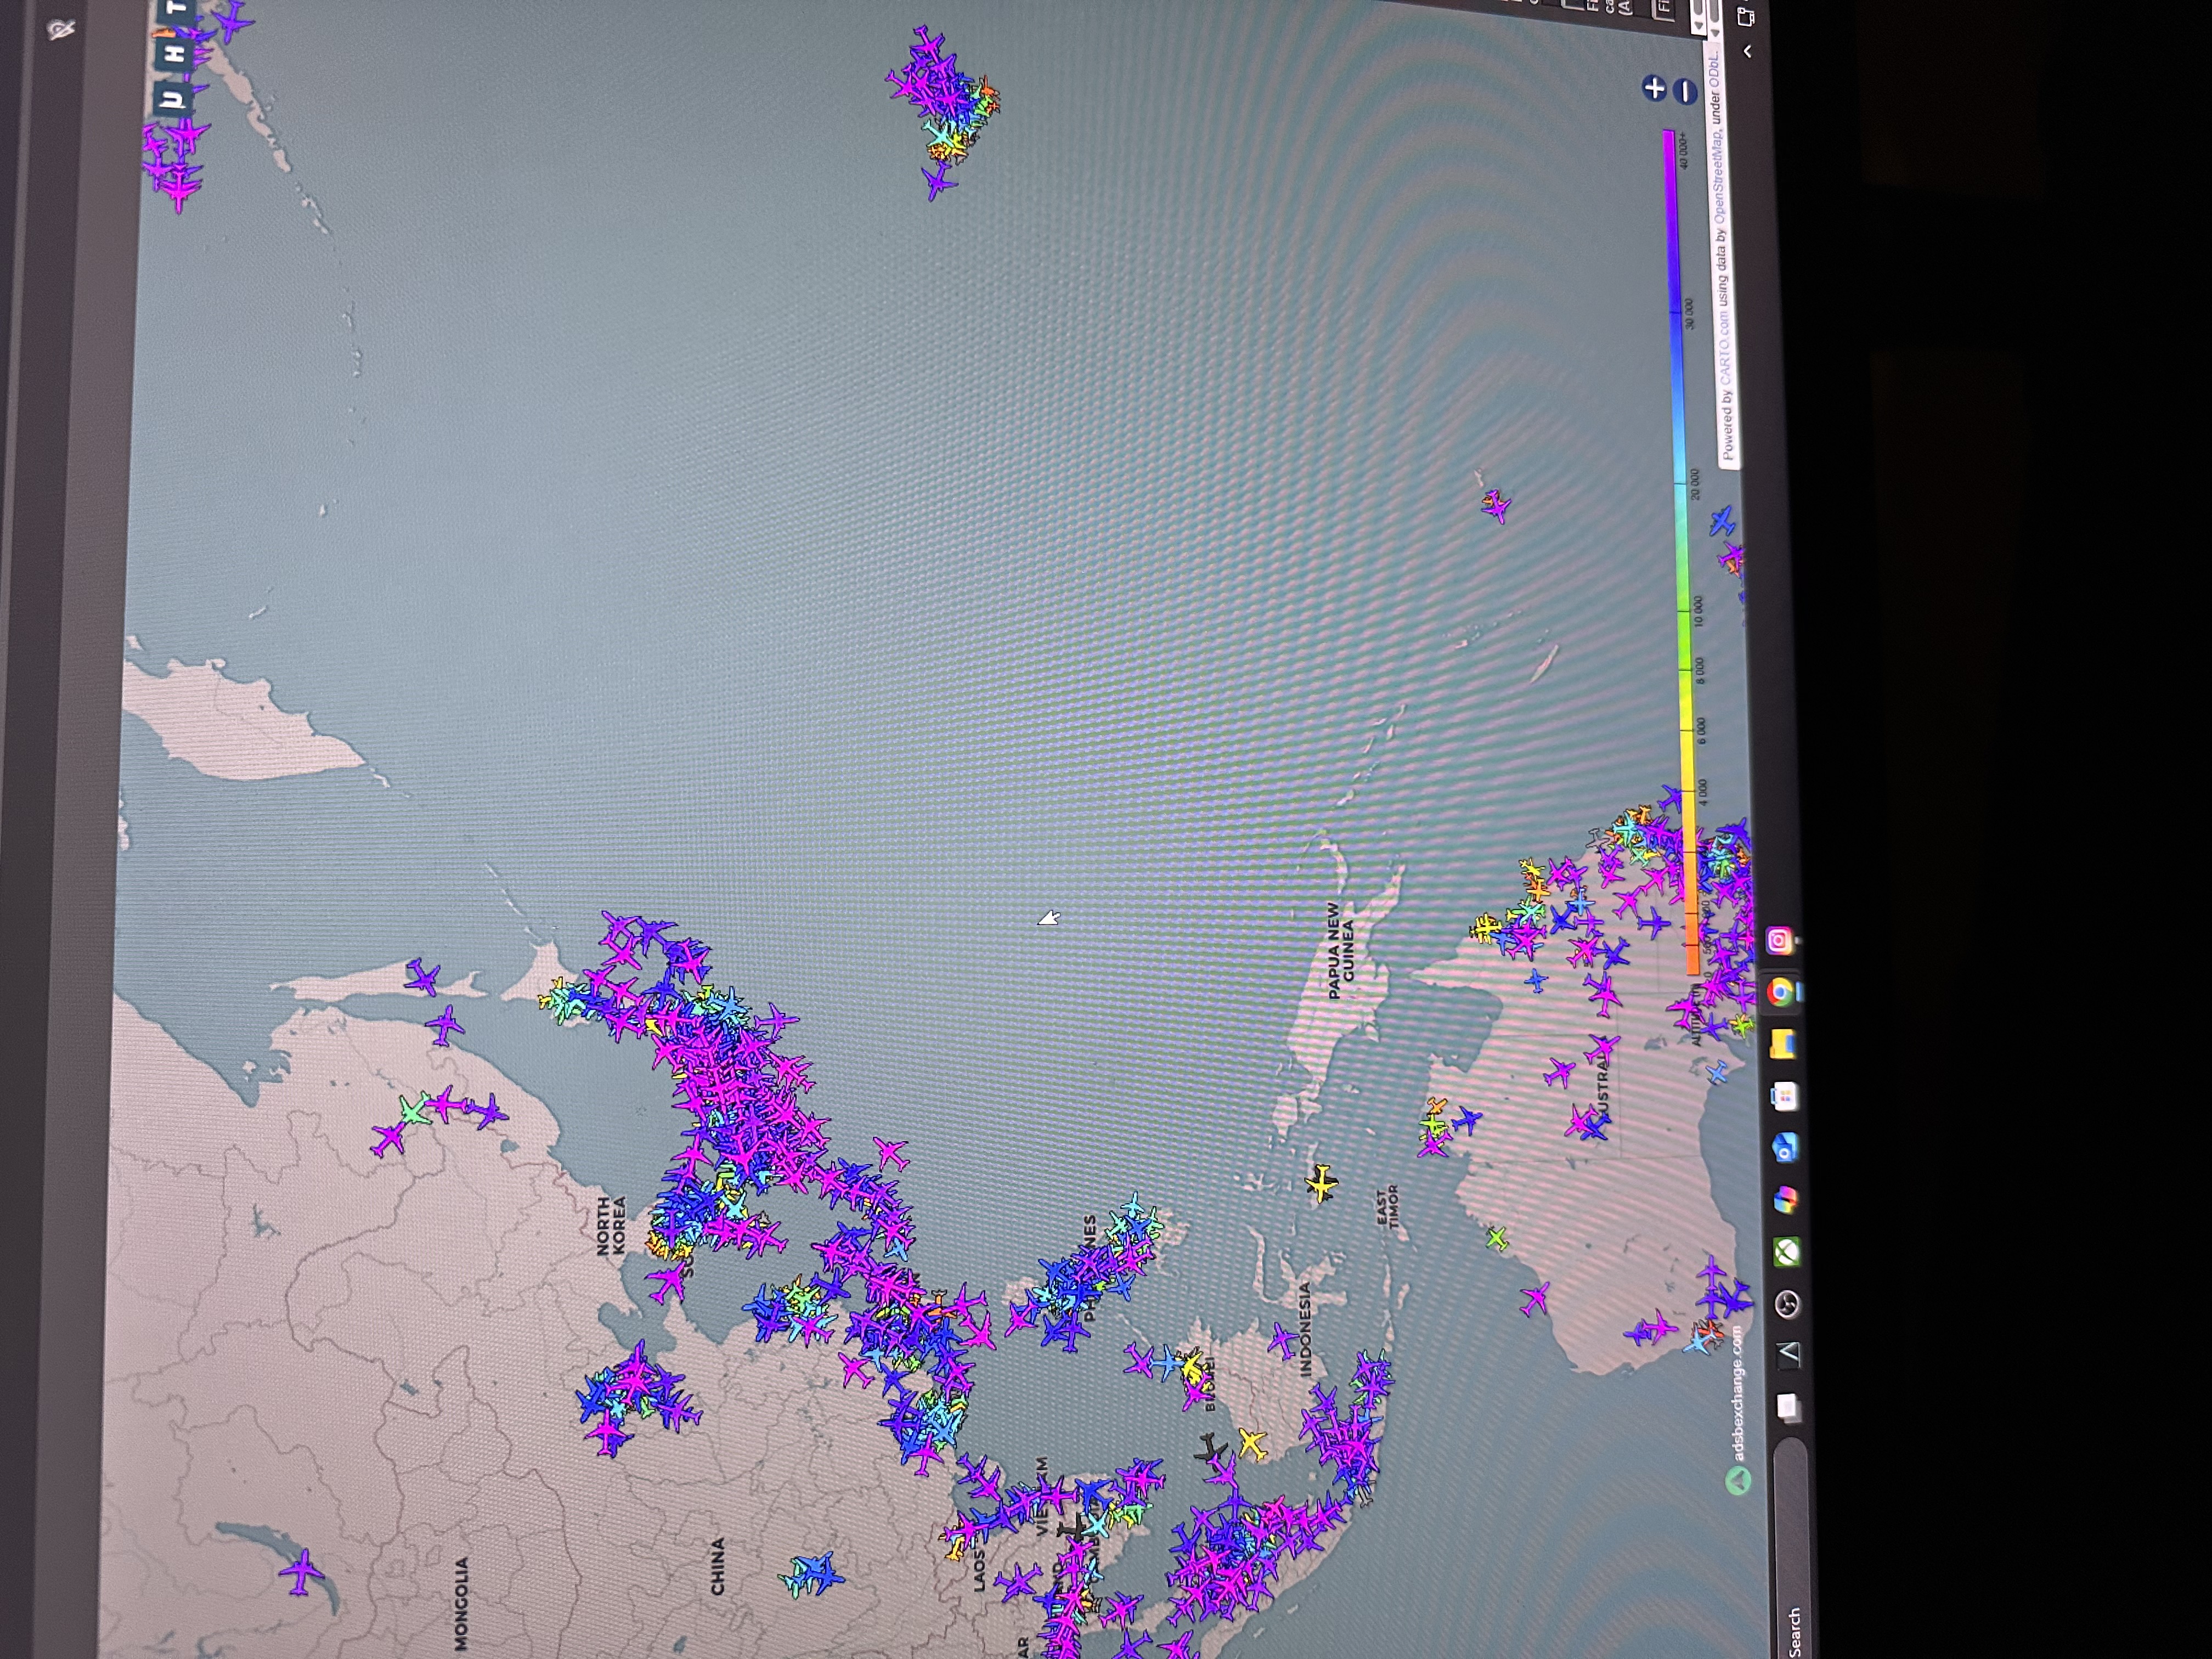The image size is (2212, 1659).
Task: Click the NORTH KOREA map label
Action: (x=611, y=1225)
